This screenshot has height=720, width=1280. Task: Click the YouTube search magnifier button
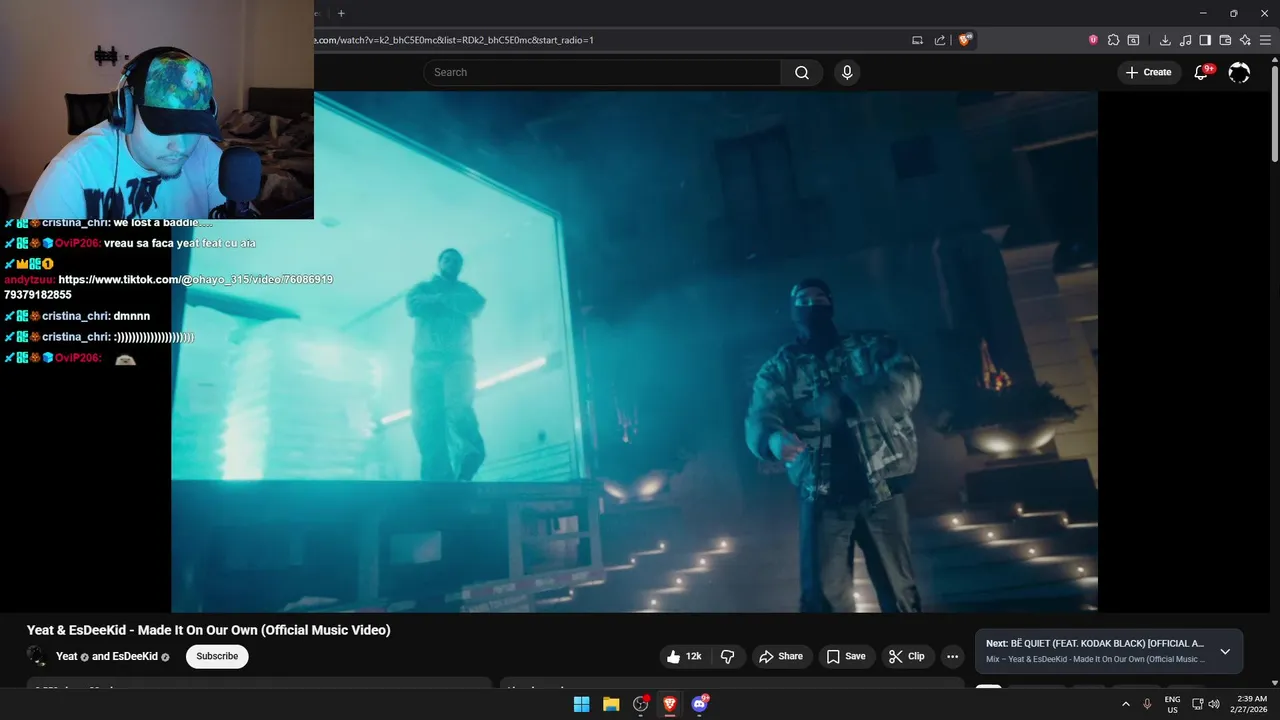[x=802, y=72]
